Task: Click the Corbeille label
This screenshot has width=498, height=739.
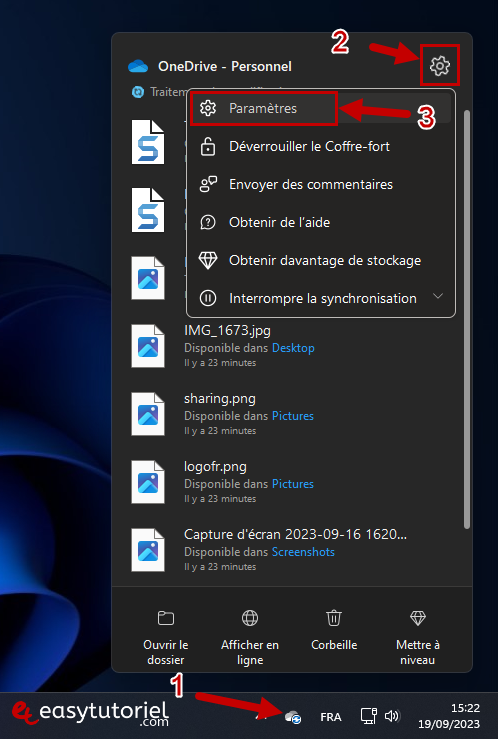Action: [334, 645]
